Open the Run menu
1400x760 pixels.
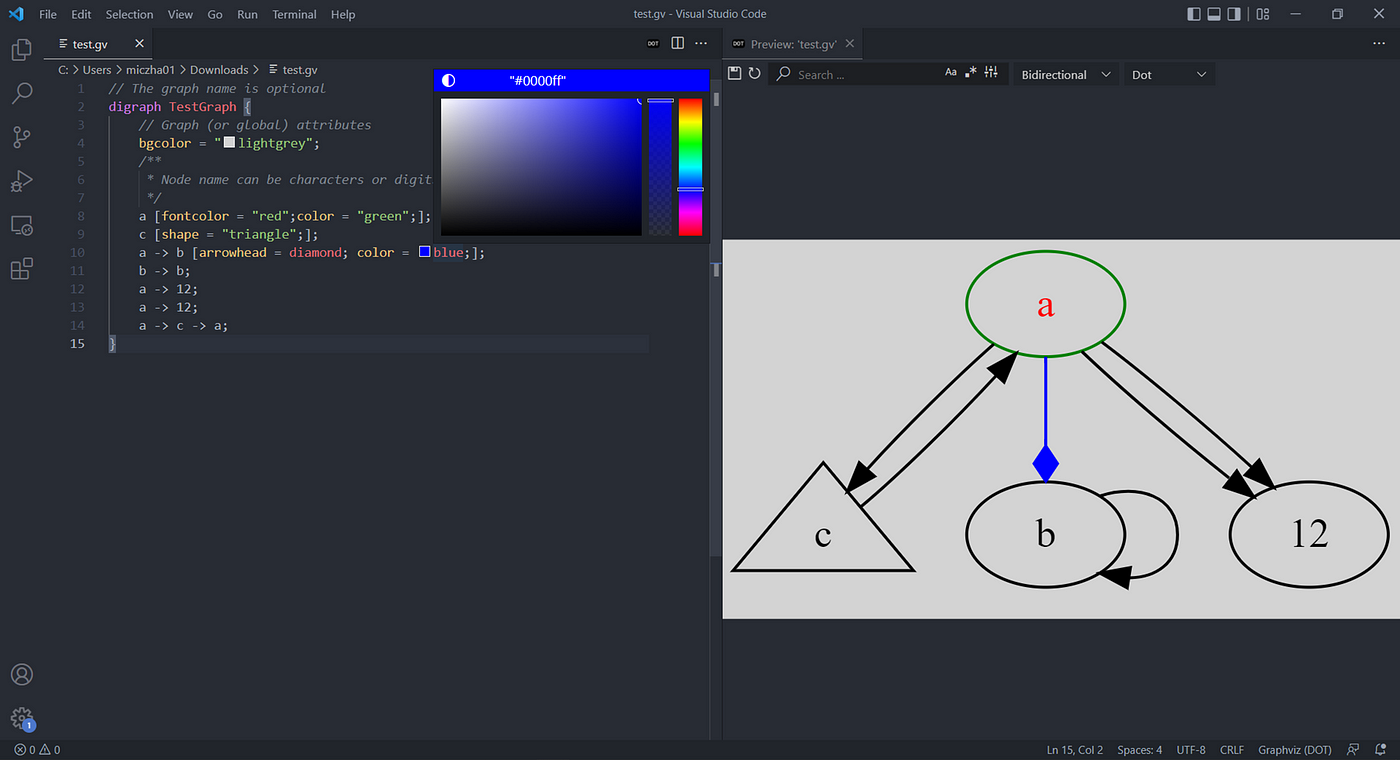(x=247, y=14)
